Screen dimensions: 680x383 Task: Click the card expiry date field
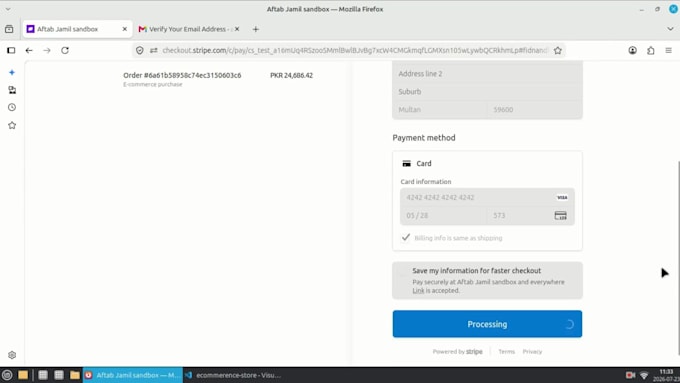click(x=443, y=216)
